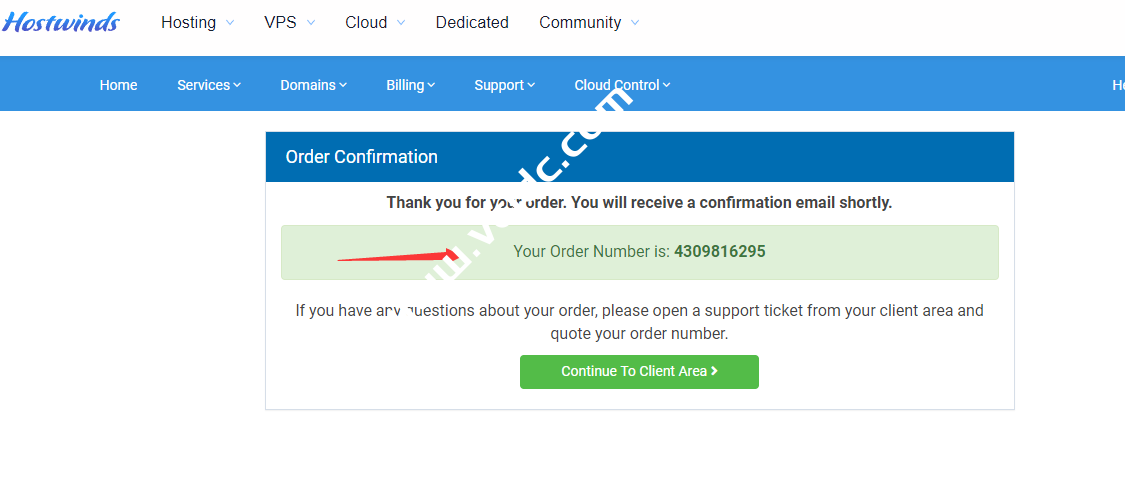Click the chevron next to Hosting
This screenshot has height=503, width=1125.
click(230, 23)
